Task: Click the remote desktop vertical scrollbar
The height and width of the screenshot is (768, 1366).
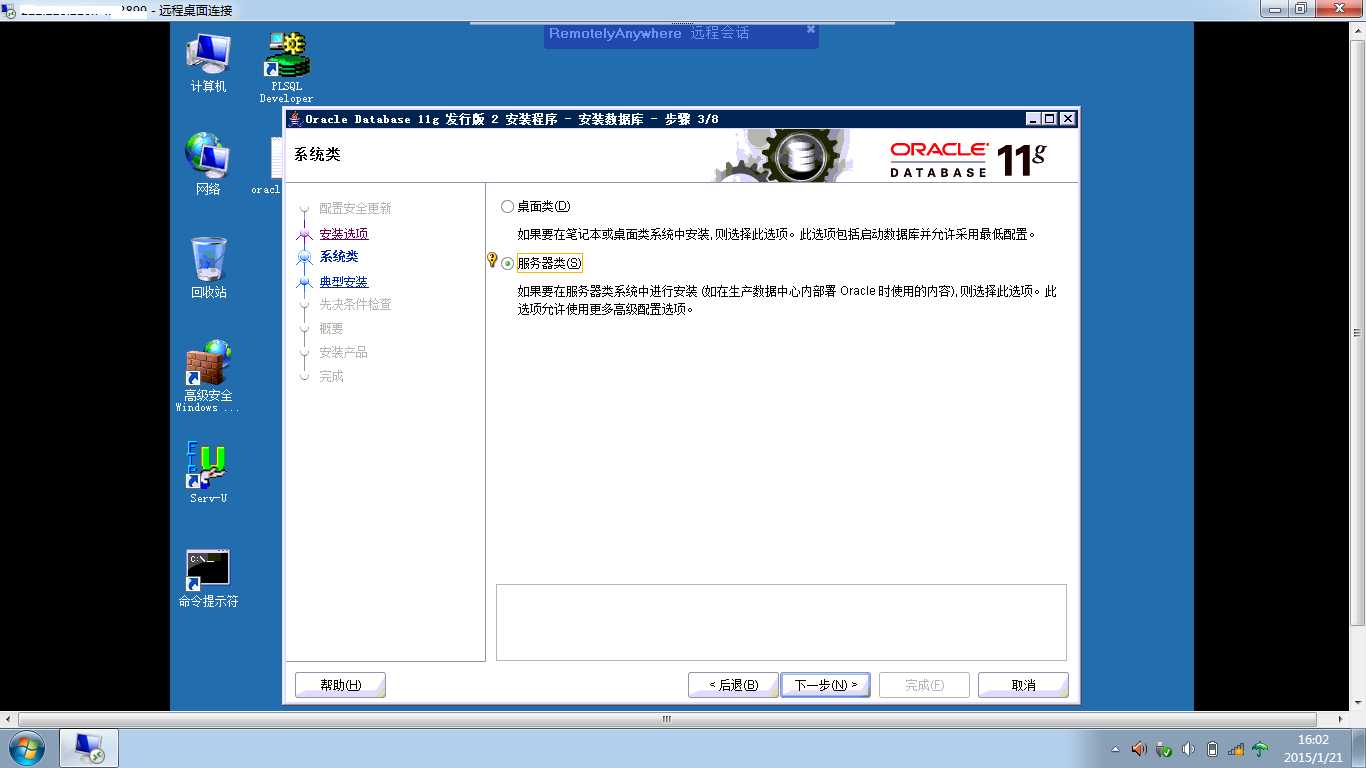Action: click(1358, 333)
